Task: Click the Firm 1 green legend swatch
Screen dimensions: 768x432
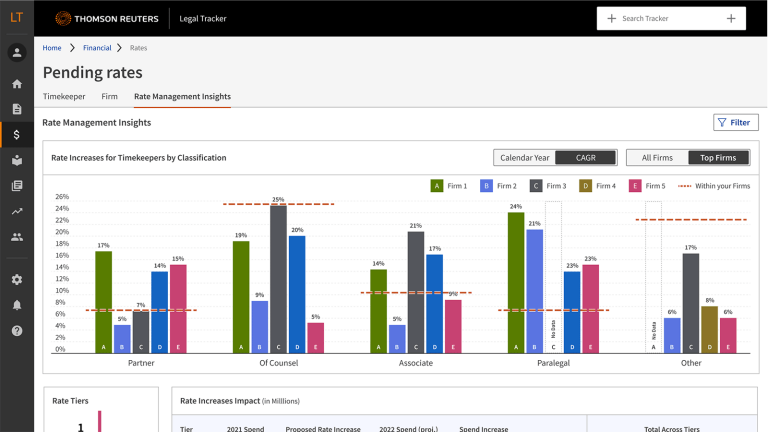Action: point(437,186)
